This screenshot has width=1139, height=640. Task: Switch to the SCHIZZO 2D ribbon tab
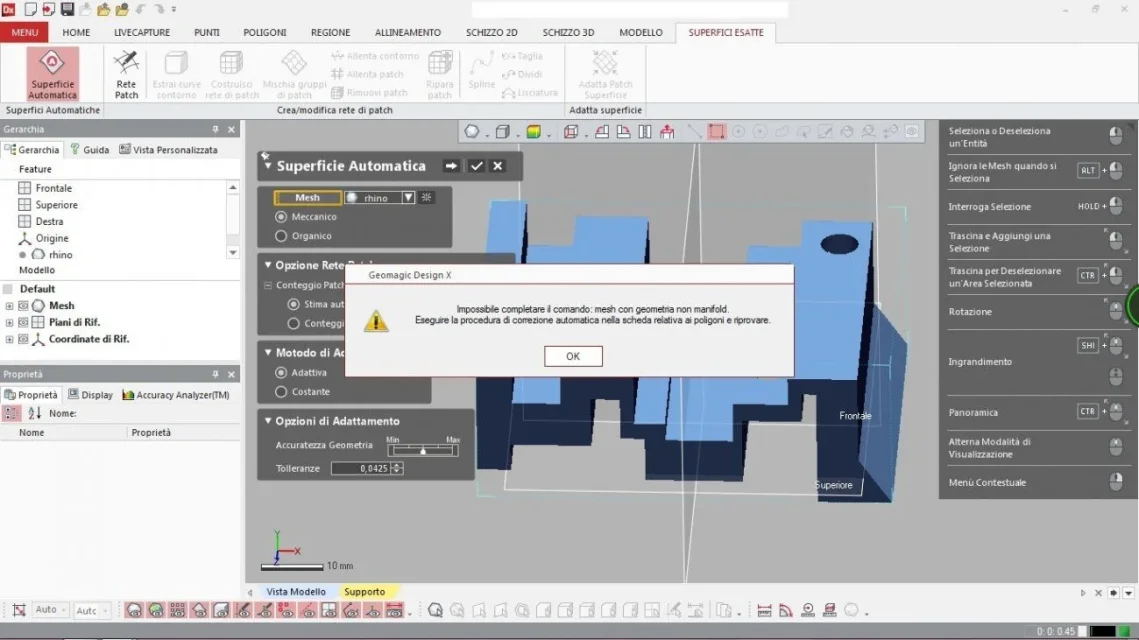pos(492,33)
